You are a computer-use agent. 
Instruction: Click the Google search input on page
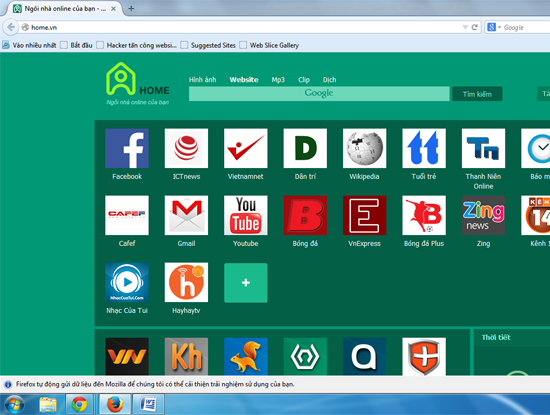point(319,94)
